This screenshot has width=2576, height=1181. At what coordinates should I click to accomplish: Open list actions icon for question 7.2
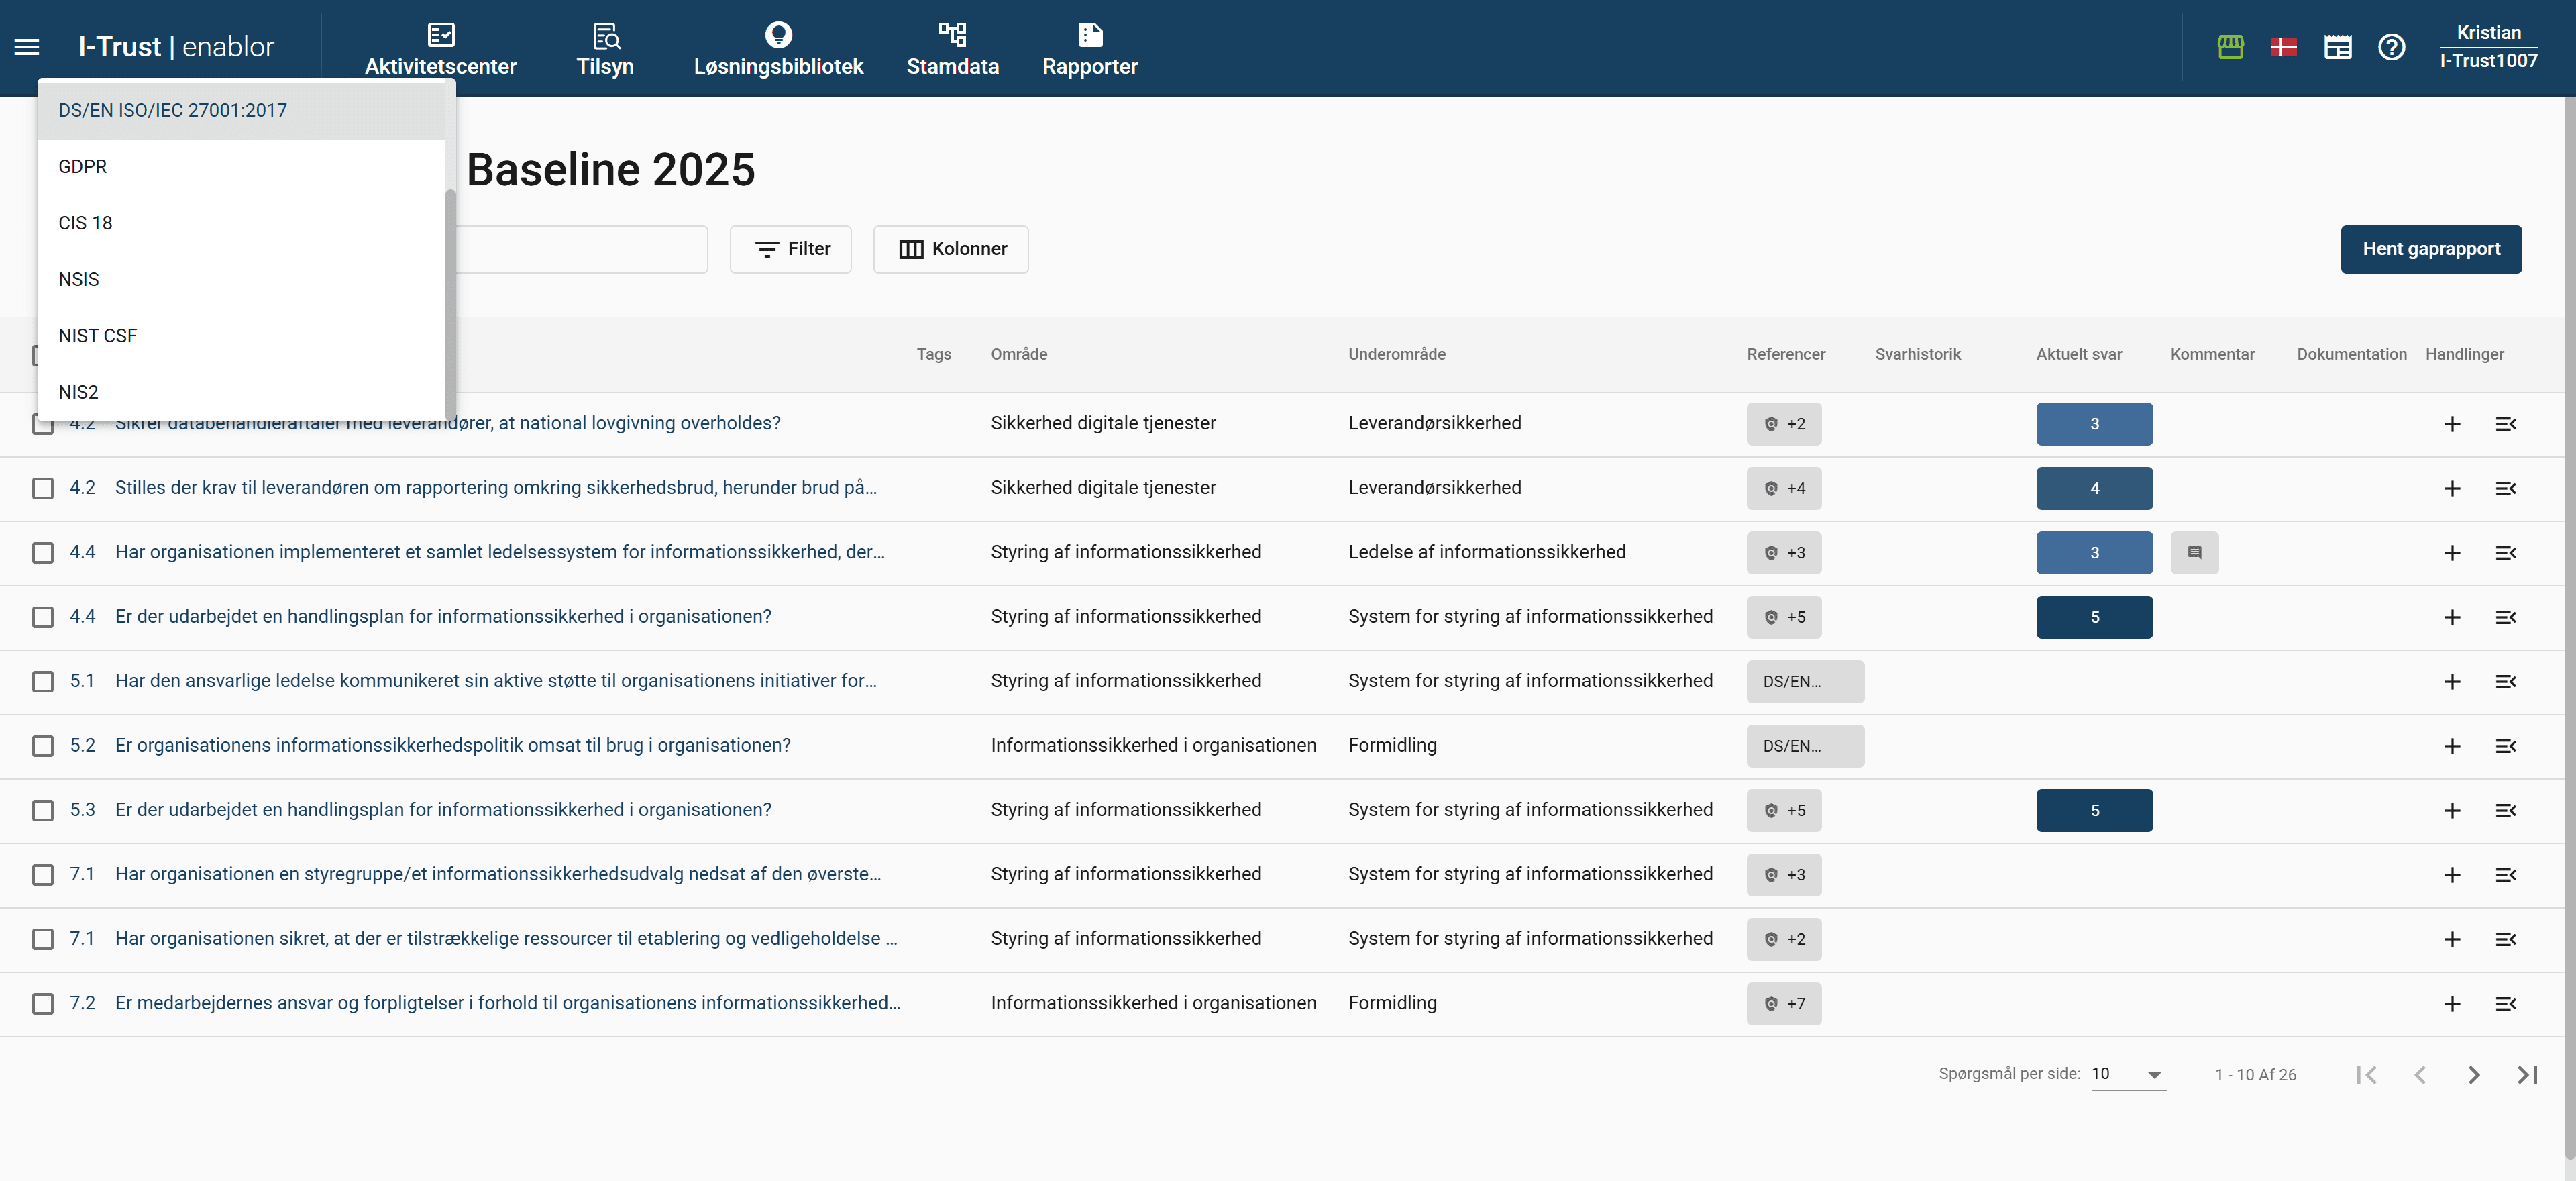pos(2505,1004)
